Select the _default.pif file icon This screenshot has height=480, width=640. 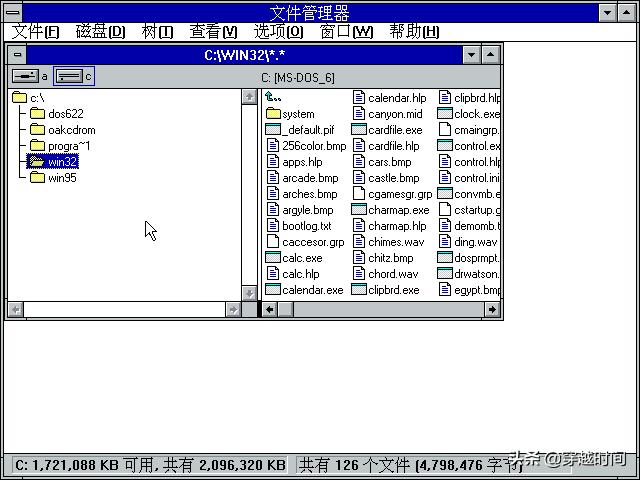point(273,130)
